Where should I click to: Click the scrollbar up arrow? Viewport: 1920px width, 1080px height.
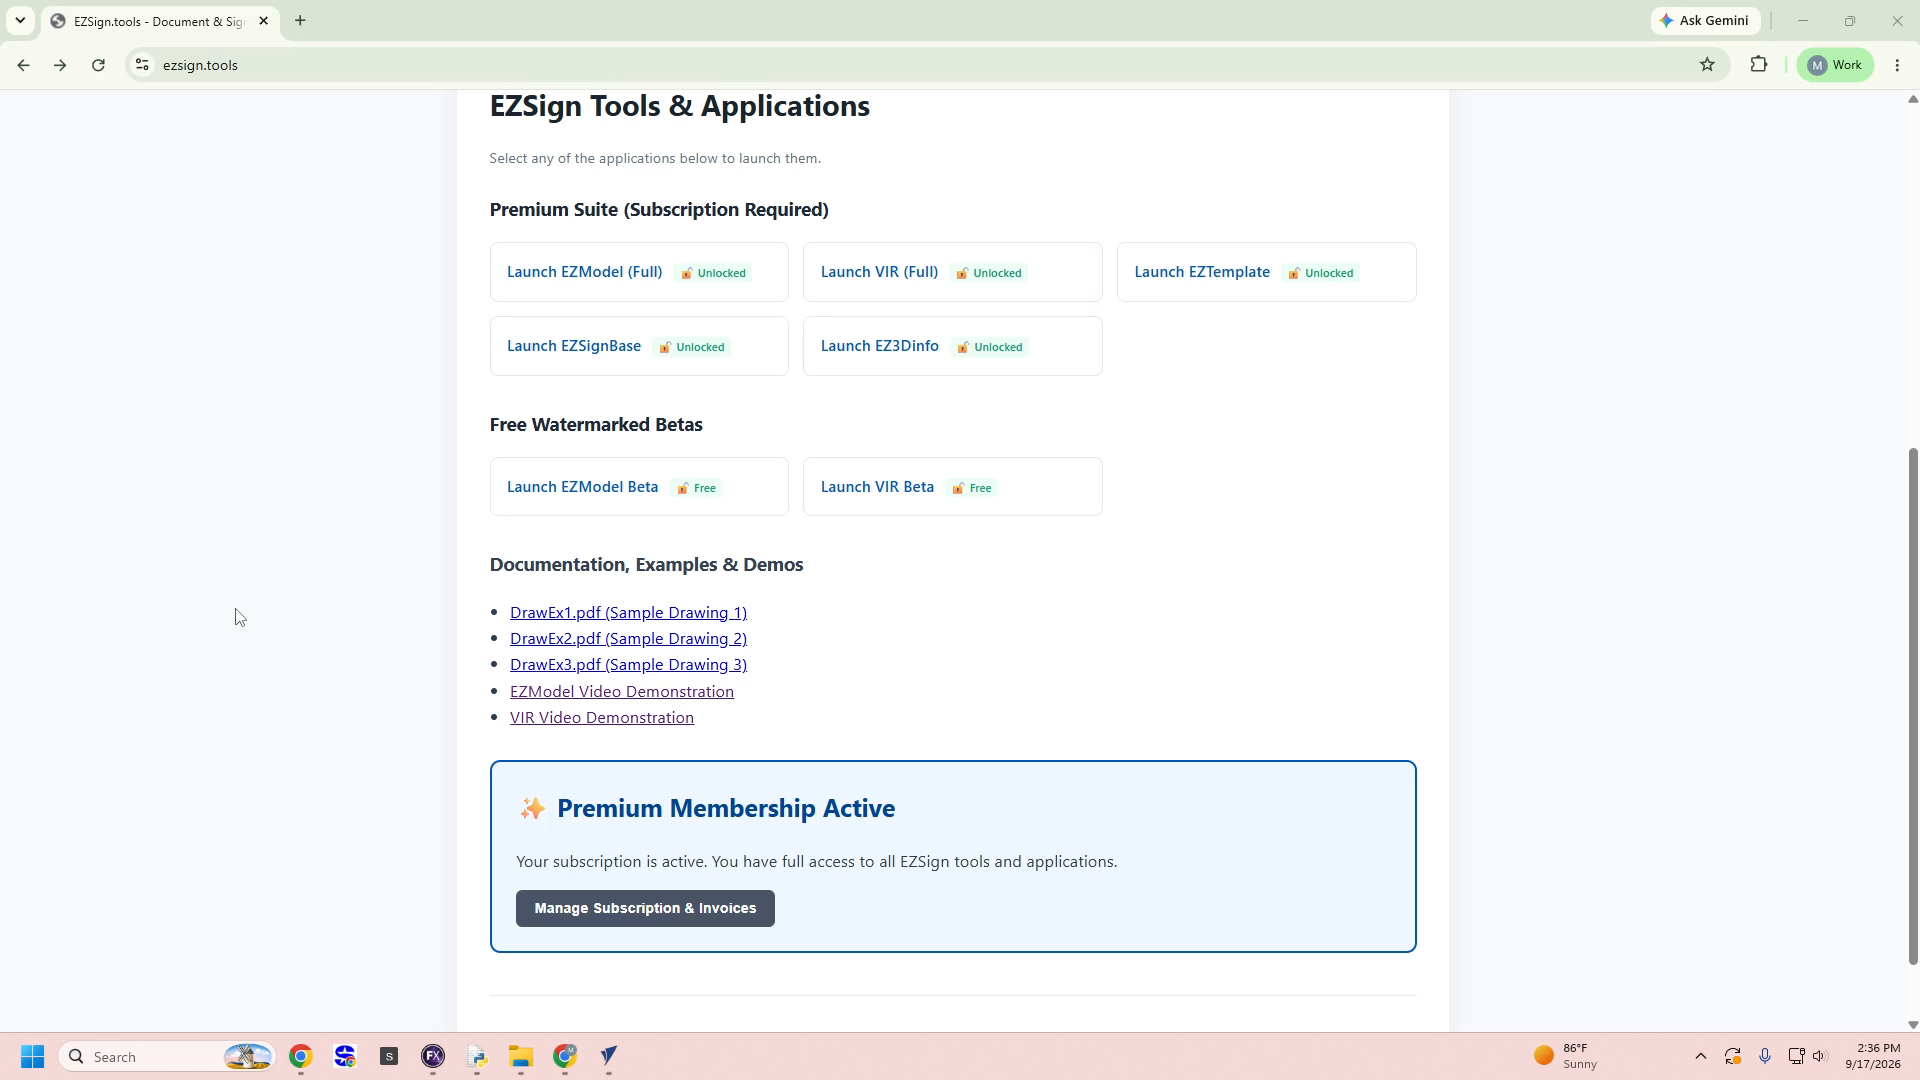click(x=1913, y=99)
